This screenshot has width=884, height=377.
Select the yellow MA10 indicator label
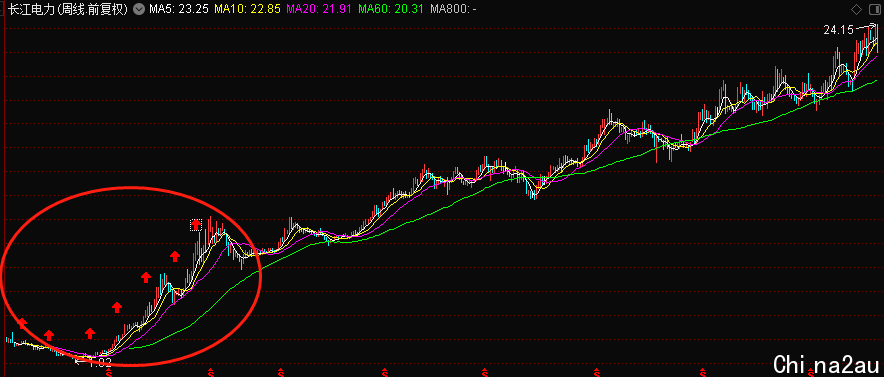pyautogui.click(x=247, y=10)
